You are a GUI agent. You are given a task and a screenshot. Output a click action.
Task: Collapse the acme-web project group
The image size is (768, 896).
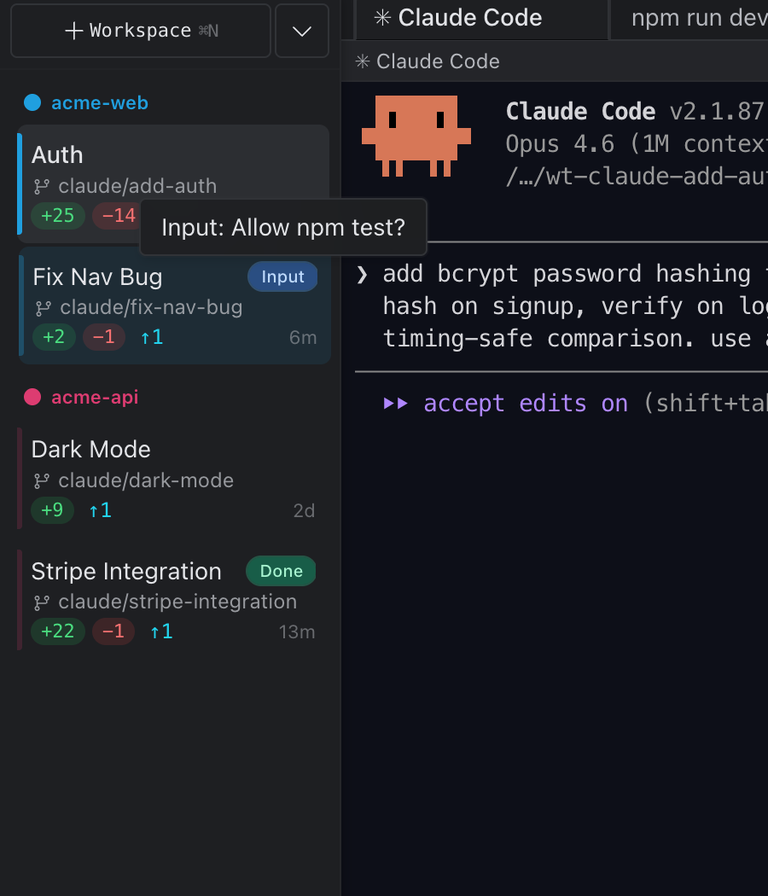(99, 103)
